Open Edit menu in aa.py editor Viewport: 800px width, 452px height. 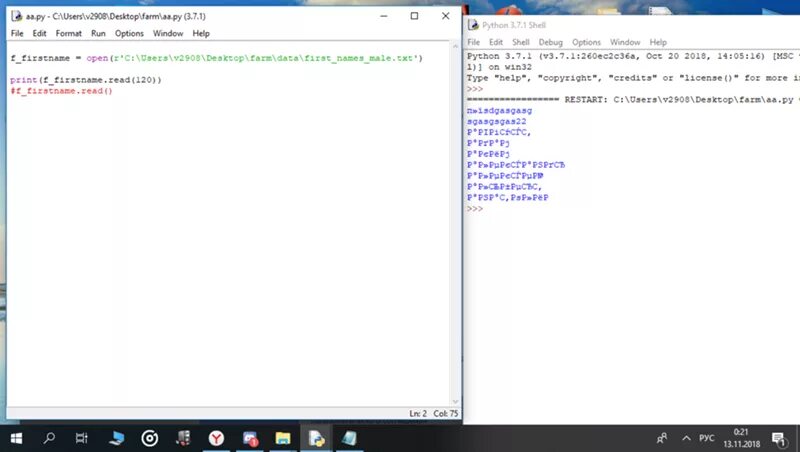coord(39,33)
